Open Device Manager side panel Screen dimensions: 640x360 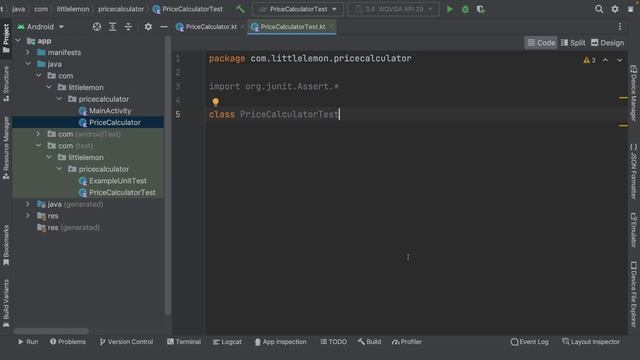coord(633,93)
